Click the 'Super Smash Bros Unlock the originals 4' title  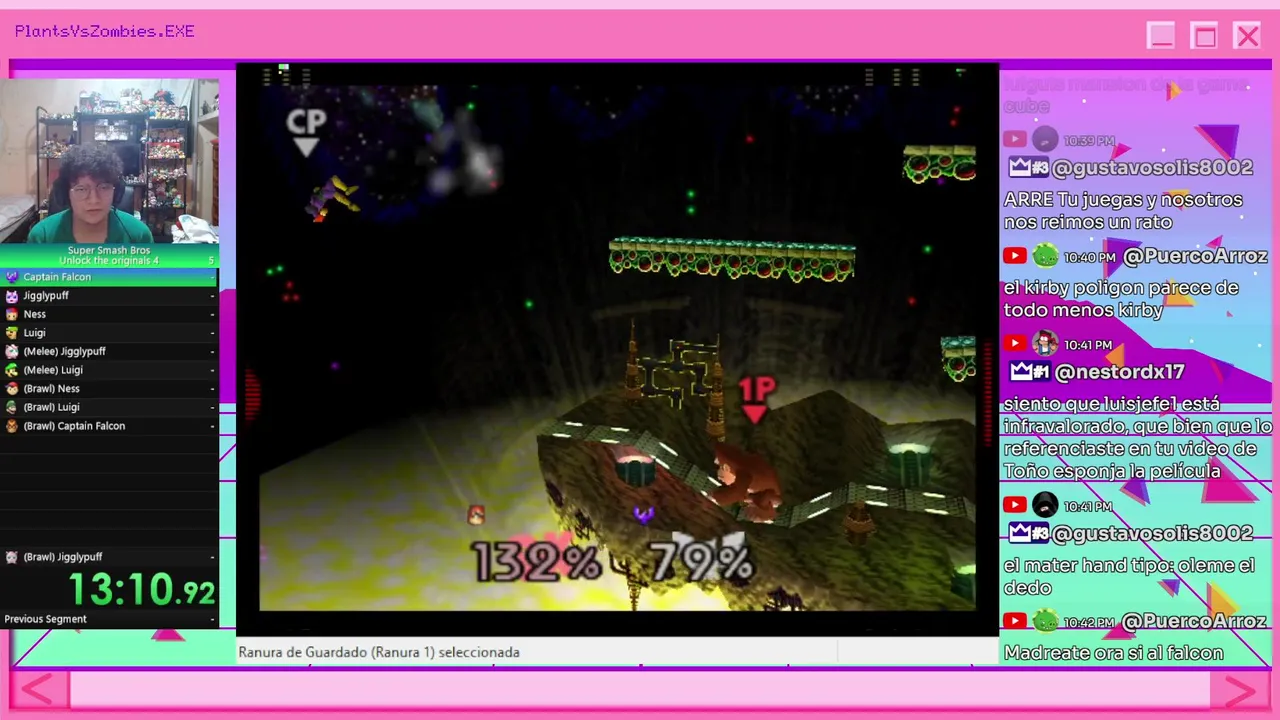(109, 256)
